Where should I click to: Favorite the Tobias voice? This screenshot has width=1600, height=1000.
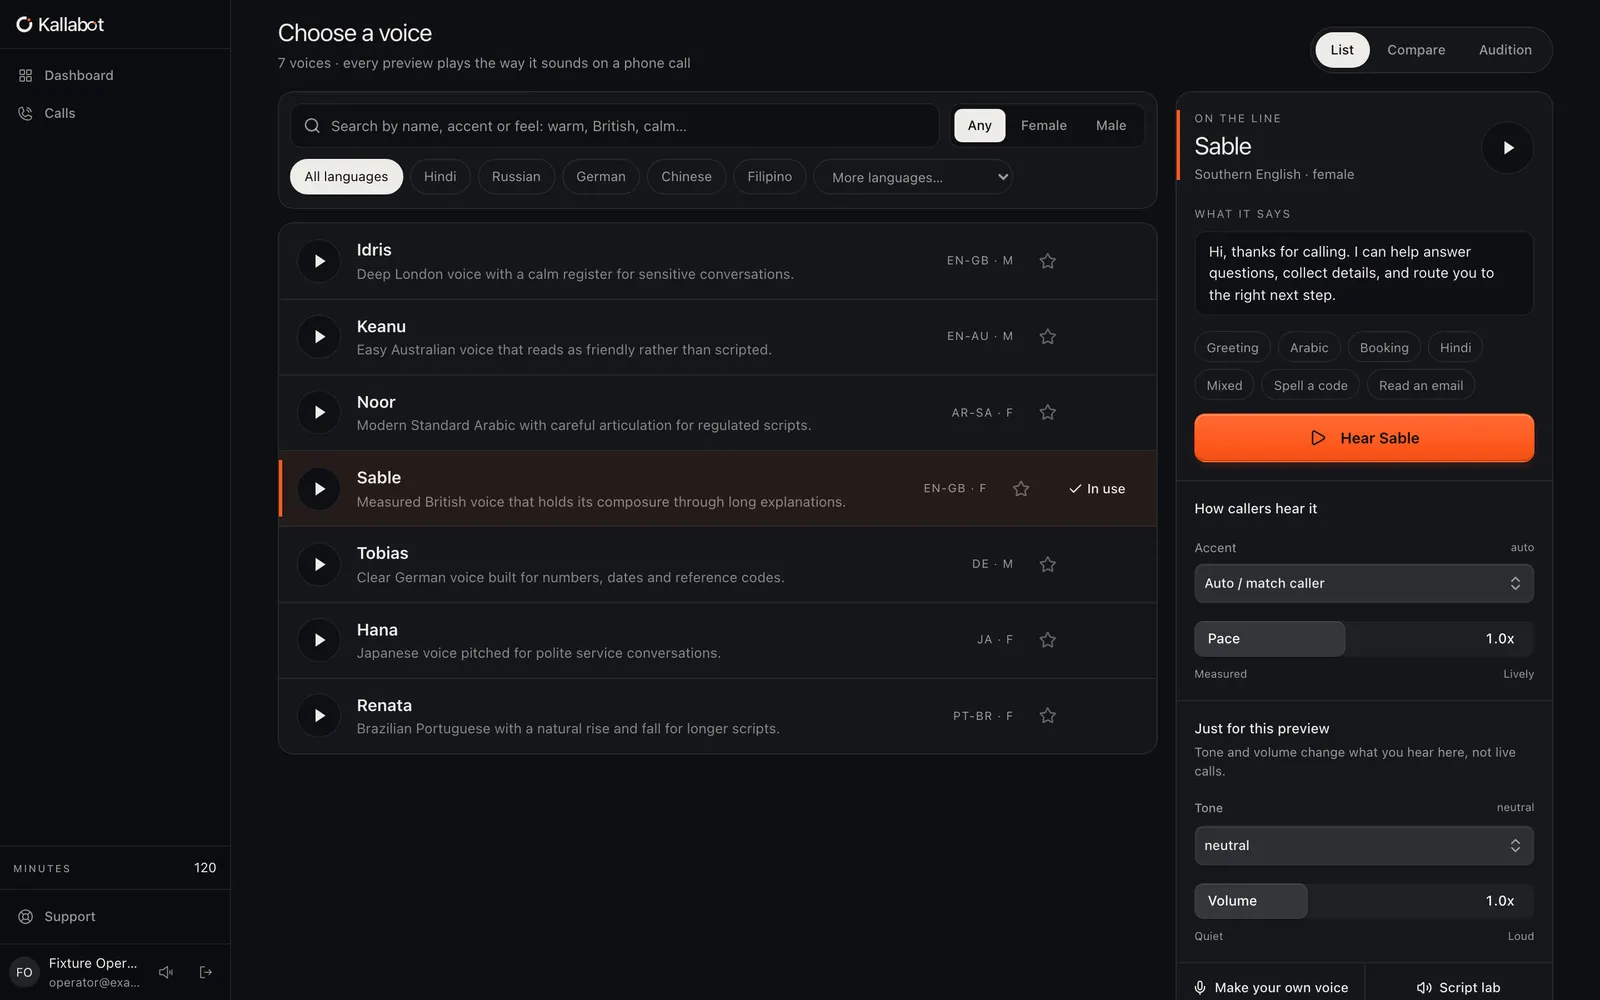1047,564
